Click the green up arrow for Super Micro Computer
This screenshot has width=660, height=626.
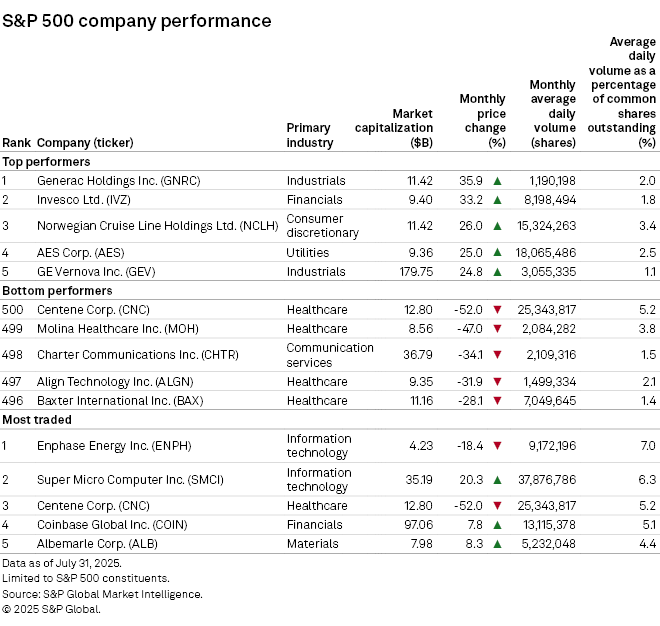pos(496,479)
